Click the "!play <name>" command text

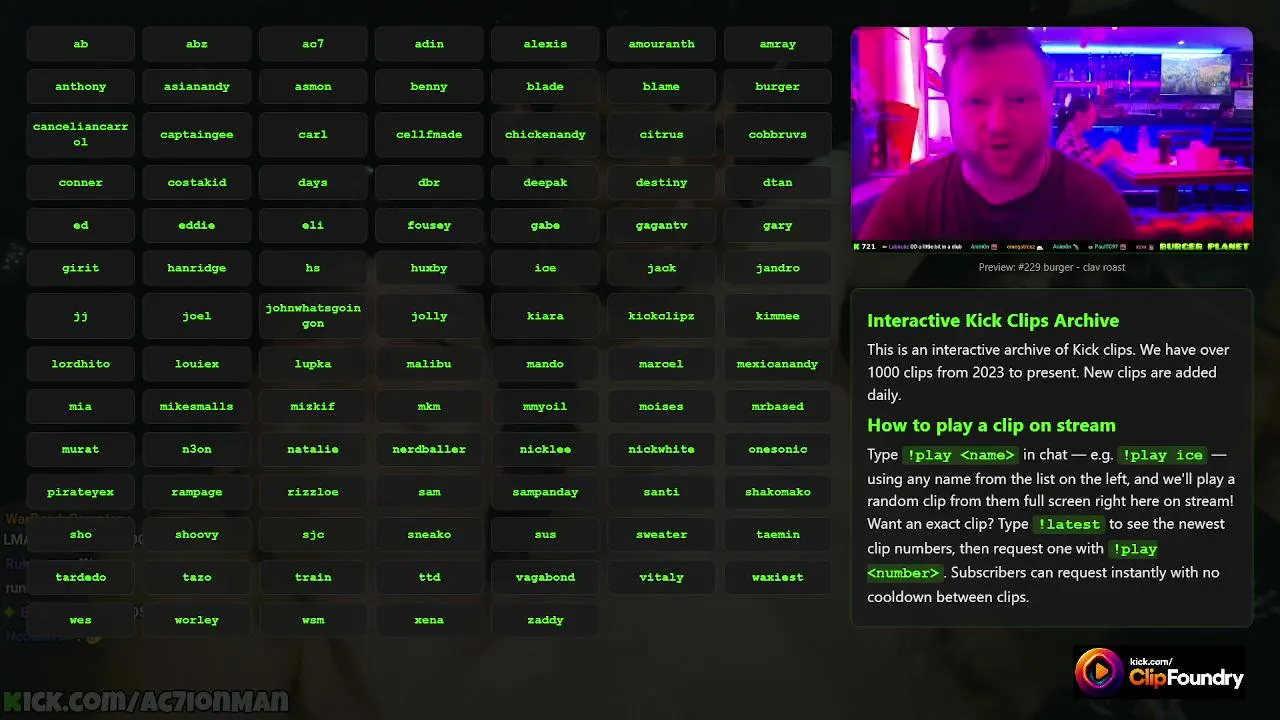959,455
